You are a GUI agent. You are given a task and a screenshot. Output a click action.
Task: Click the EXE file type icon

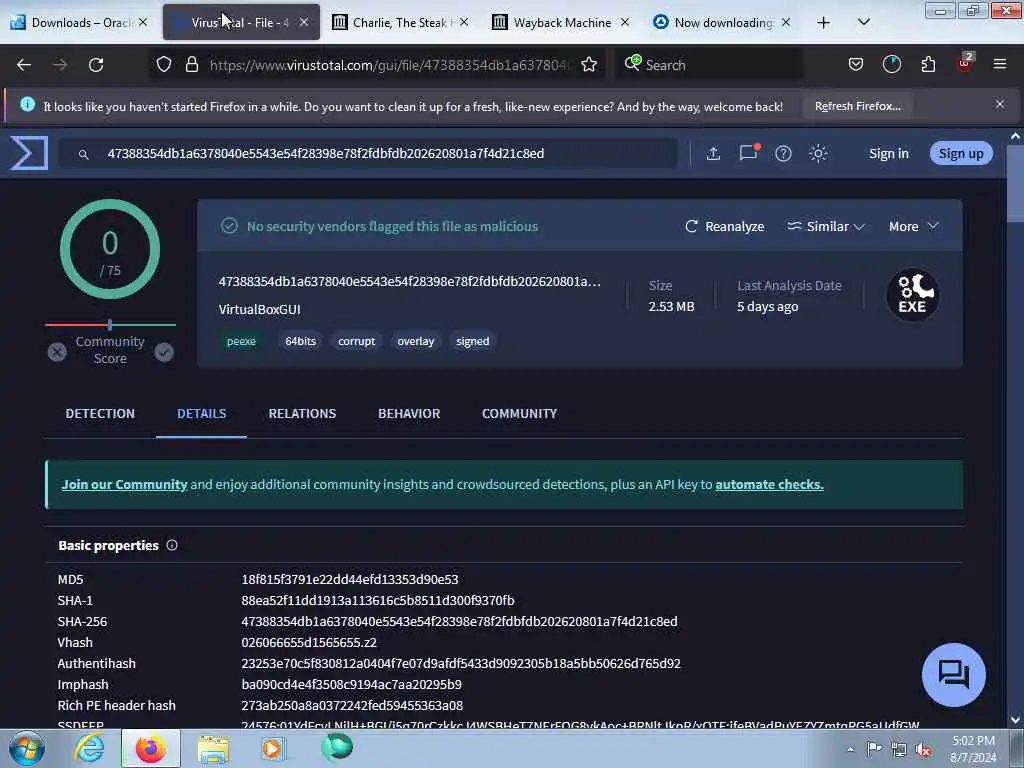point(912,295)
